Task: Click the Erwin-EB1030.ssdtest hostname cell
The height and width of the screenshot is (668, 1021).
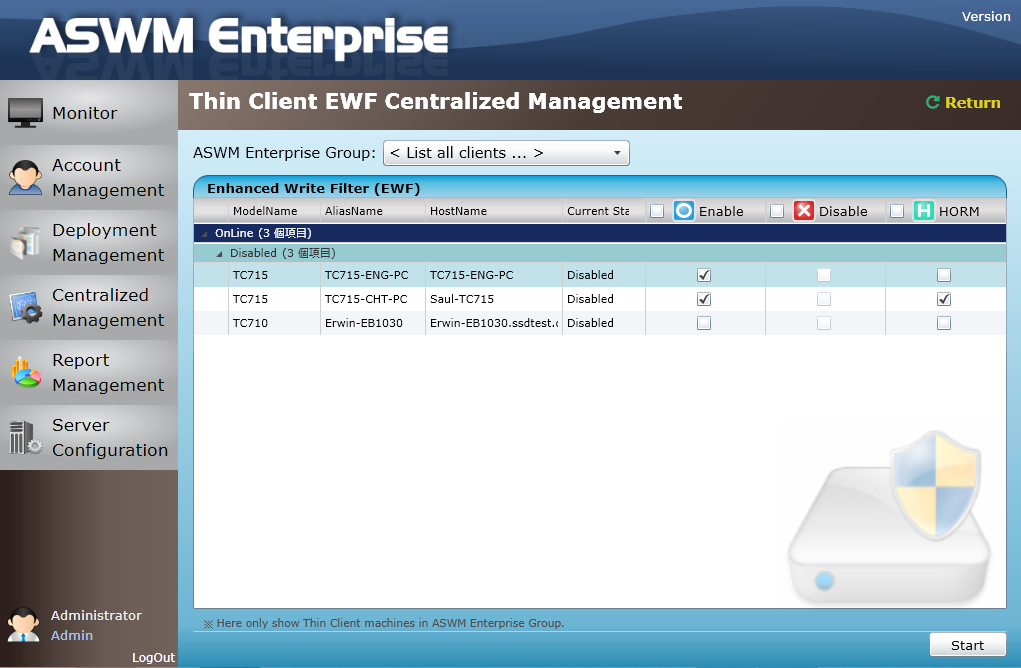Action: [x=494, y=323]
